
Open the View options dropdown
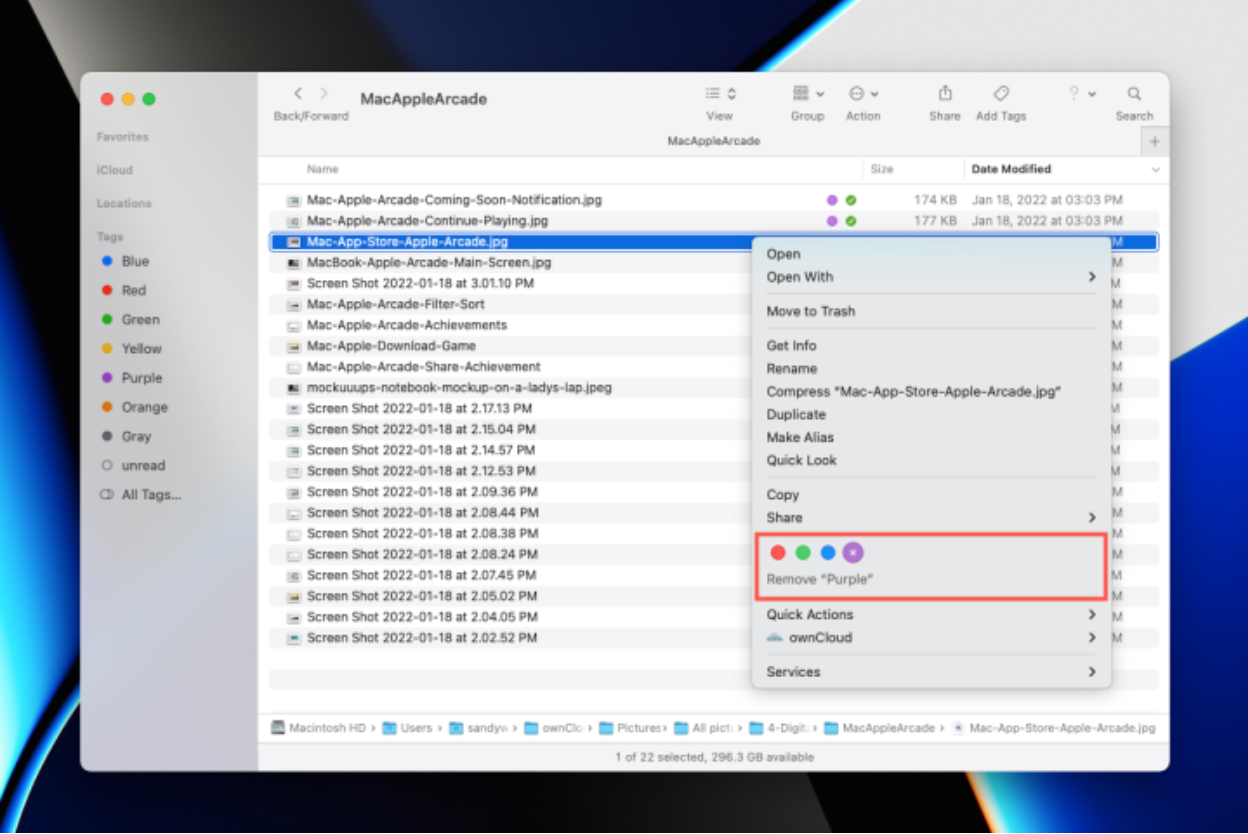point(720,93)
